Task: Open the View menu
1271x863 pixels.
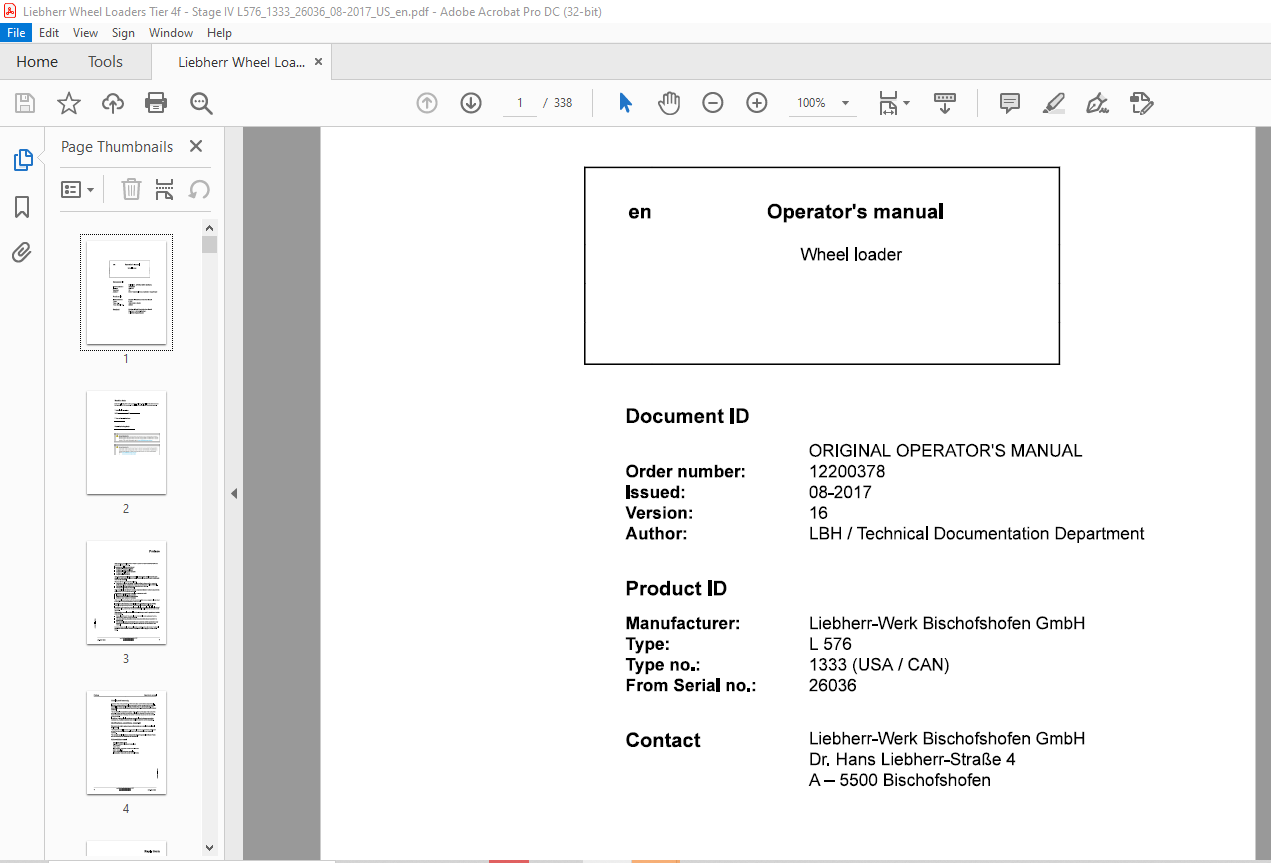Action: point(86,33)
